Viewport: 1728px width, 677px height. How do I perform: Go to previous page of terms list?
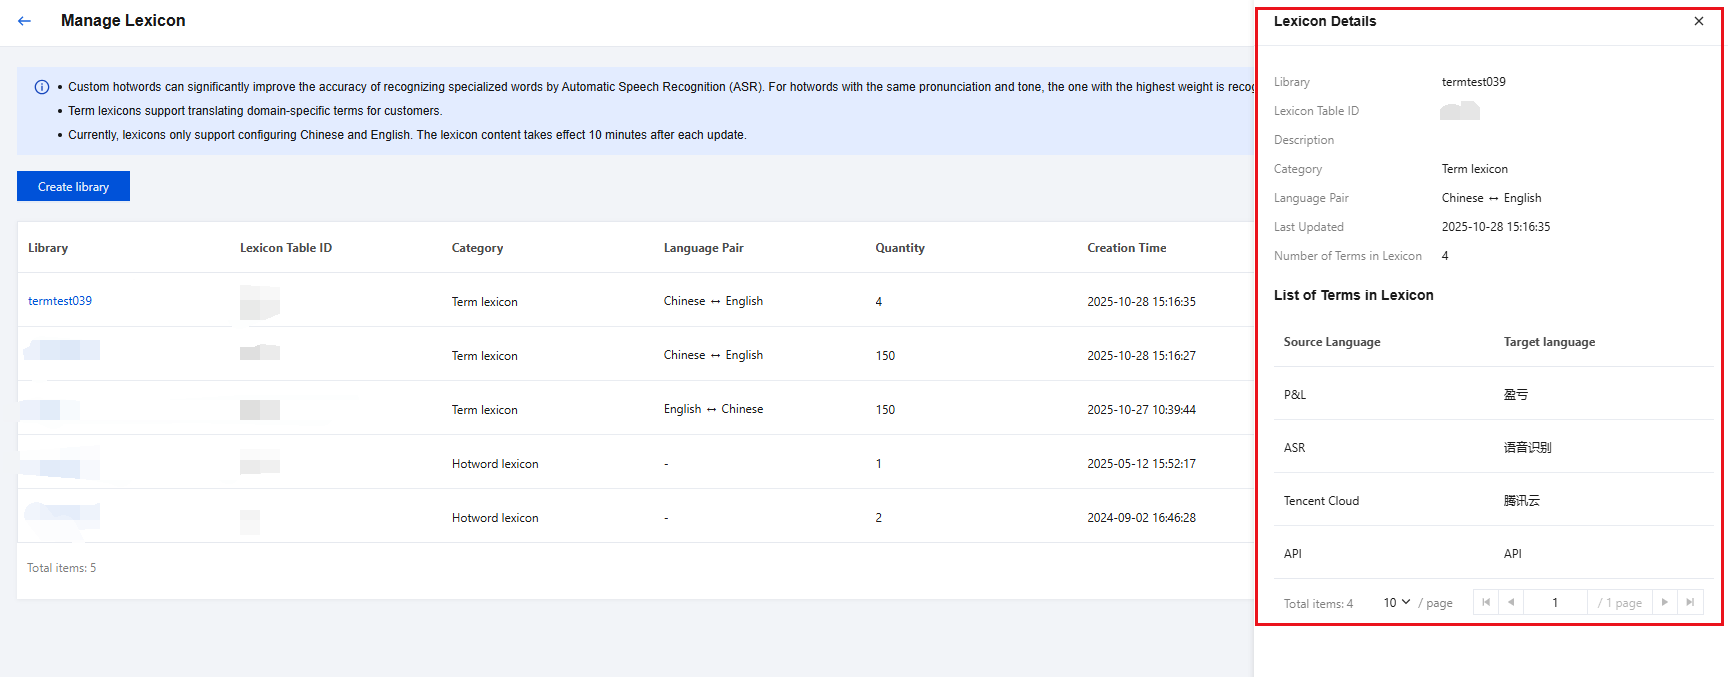(1511, 602)
